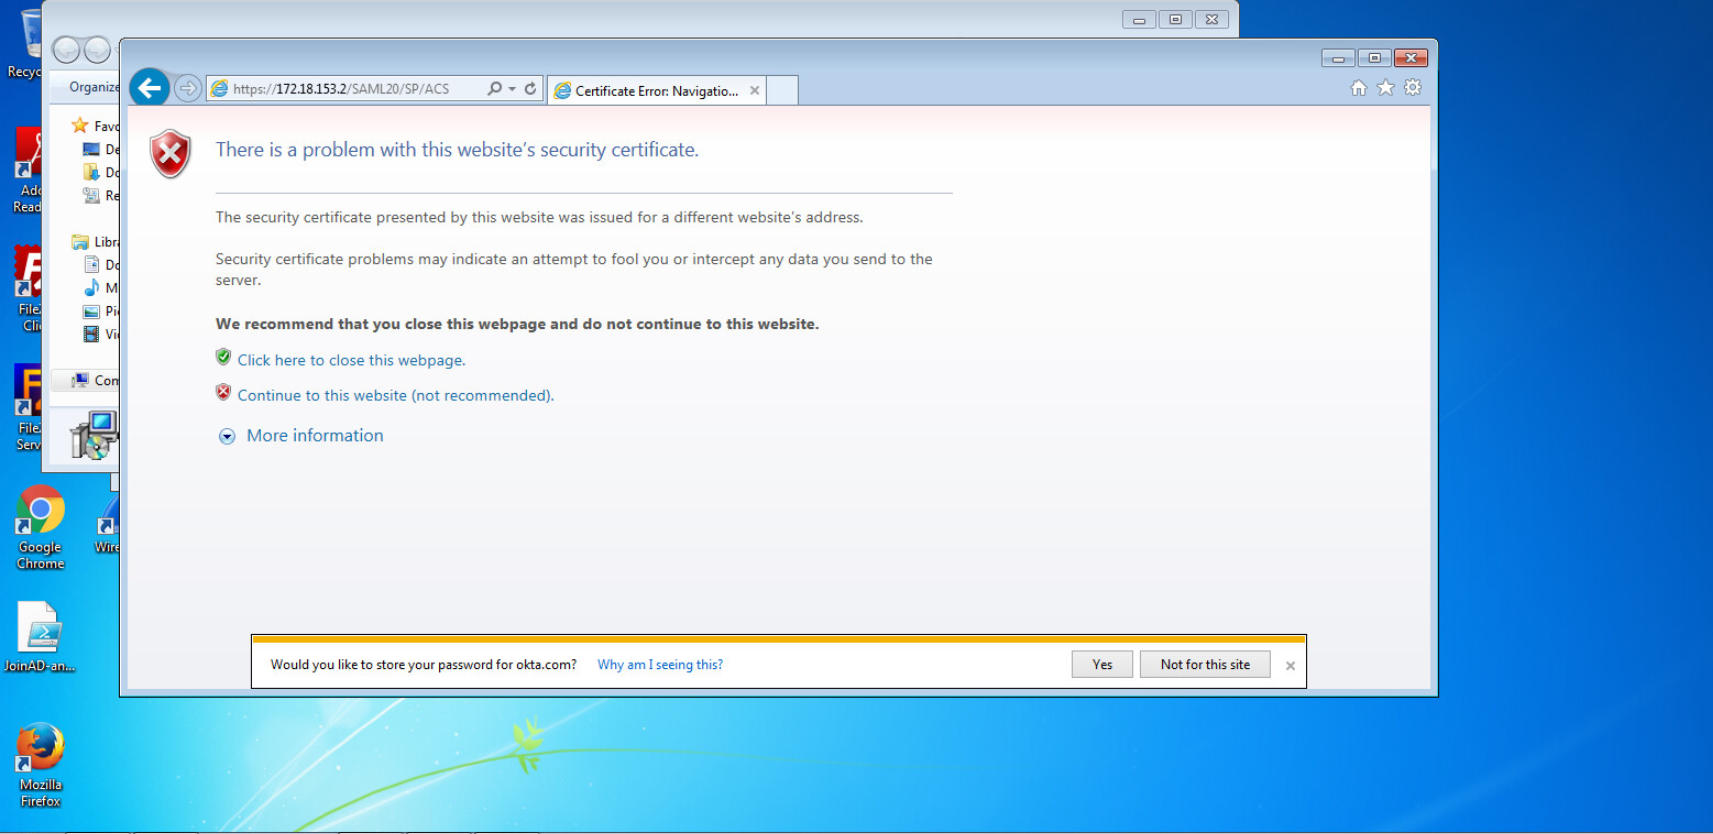Image resolution: width=1713 pixels, height=834 pixels.
Task: Go back using the IE back arrow
Action: pyautogui.click(x=150, y=88)
